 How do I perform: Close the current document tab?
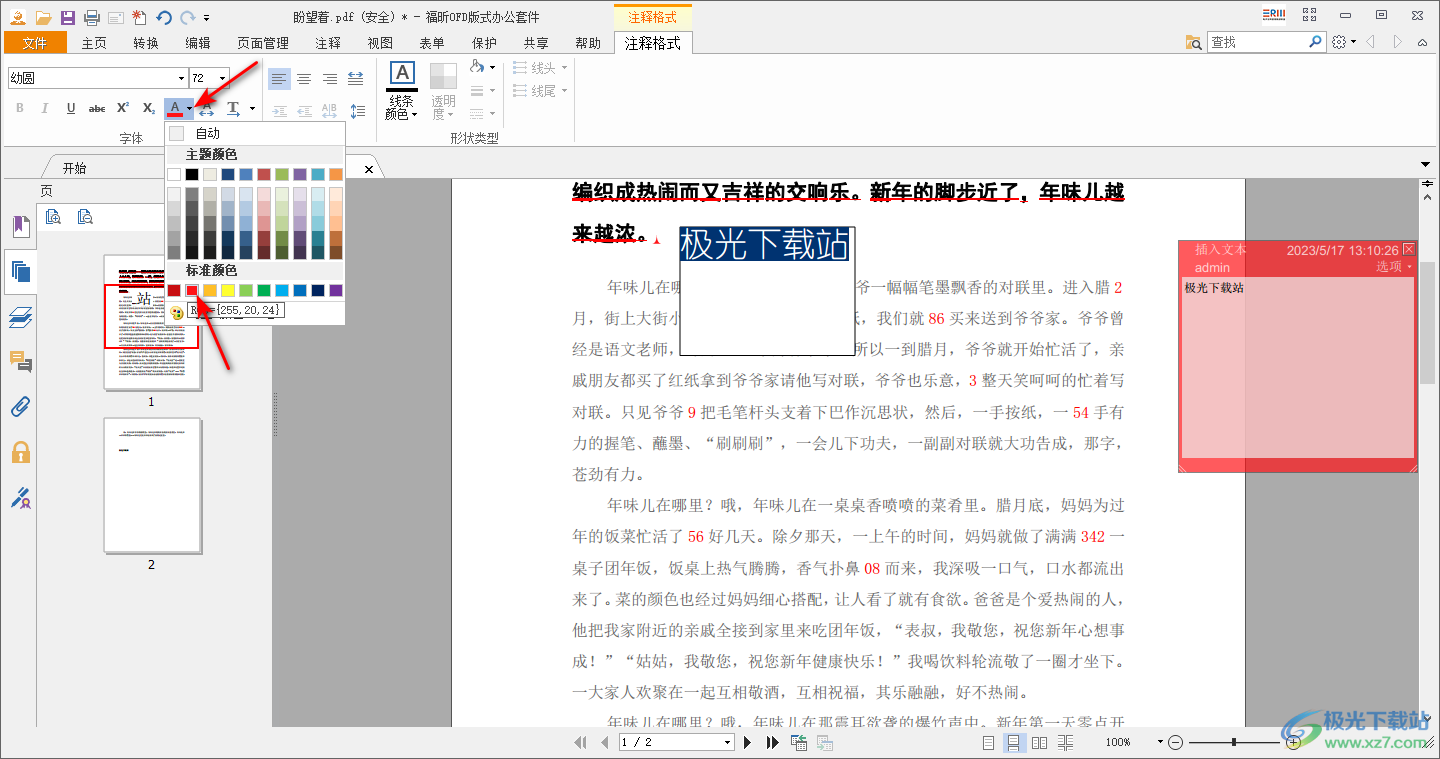pos(369,170)
